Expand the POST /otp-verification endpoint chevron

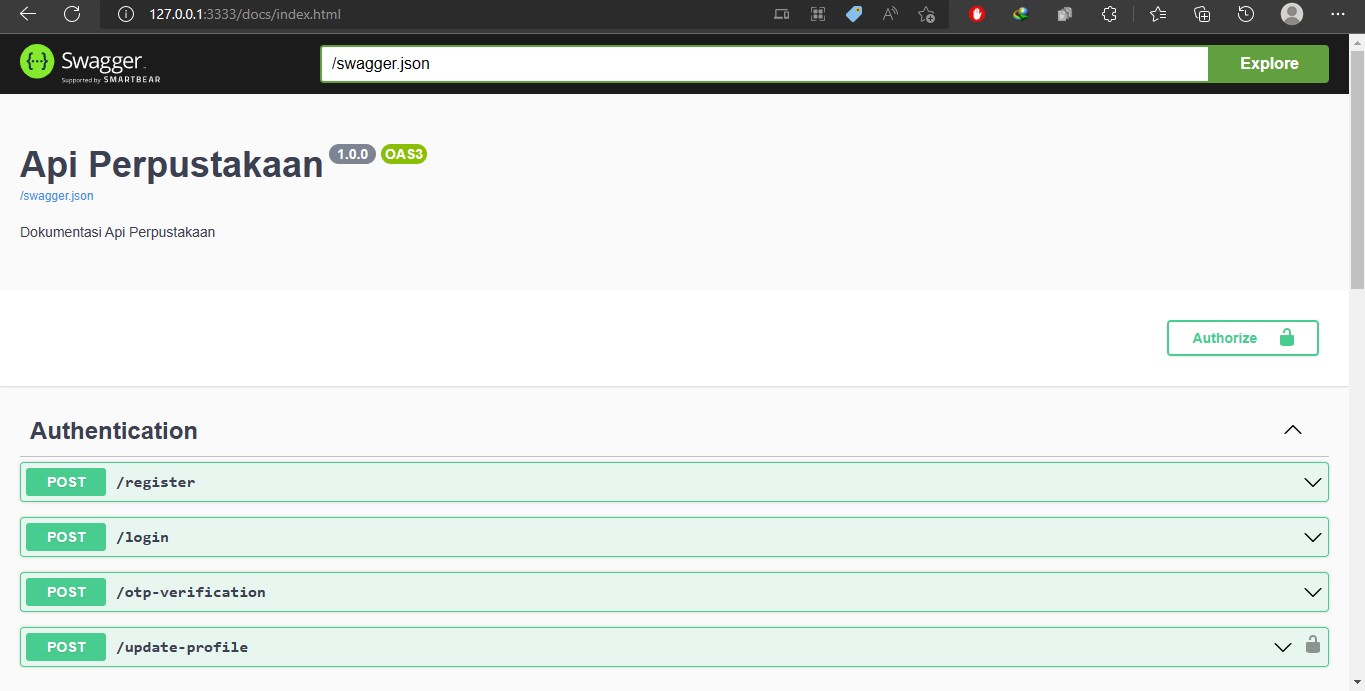[x=1312, y=592]
